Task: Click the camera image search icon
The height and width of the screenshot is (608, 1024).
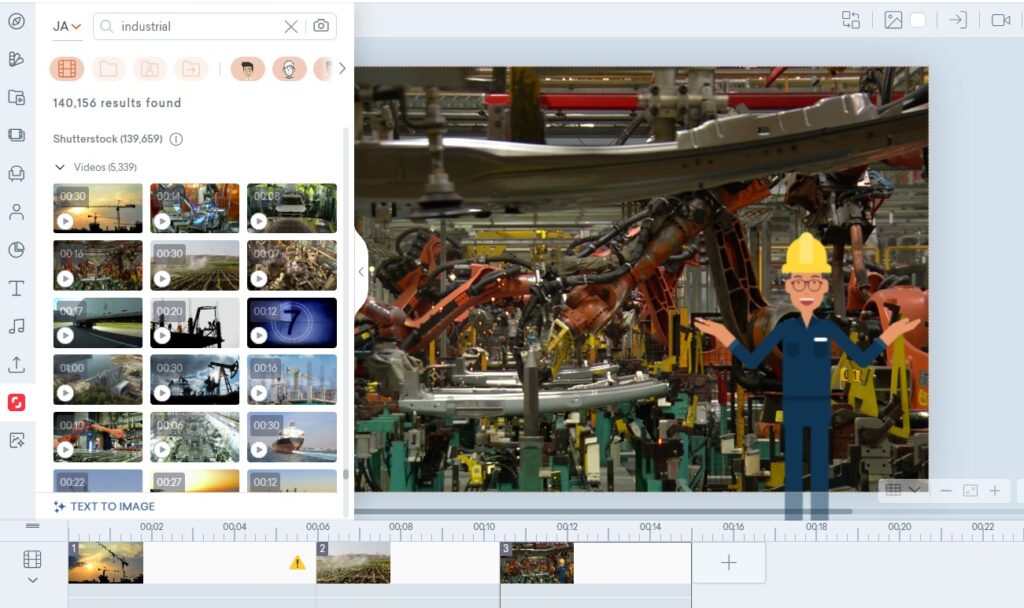Action: point(321,26)
